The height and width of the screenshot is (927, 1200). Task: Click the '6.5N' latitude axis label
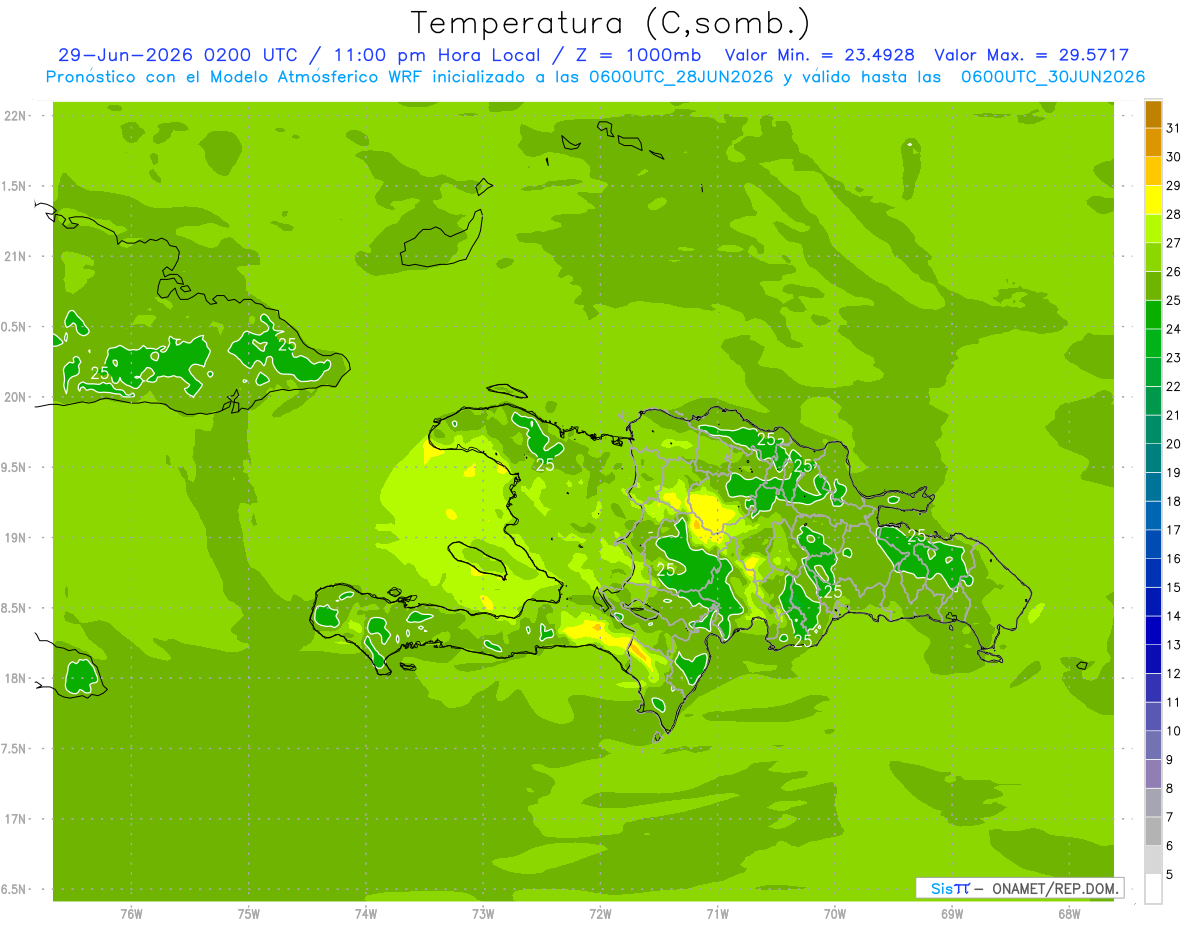[x=15, y=889]
